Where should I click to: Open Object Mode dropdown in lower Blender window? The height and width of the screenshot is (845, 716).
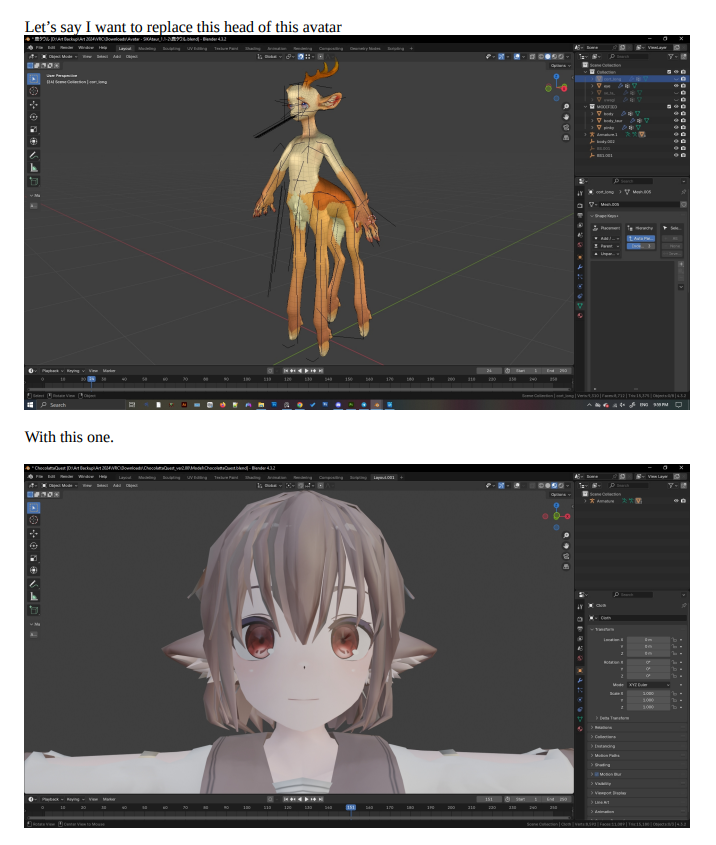60,486
